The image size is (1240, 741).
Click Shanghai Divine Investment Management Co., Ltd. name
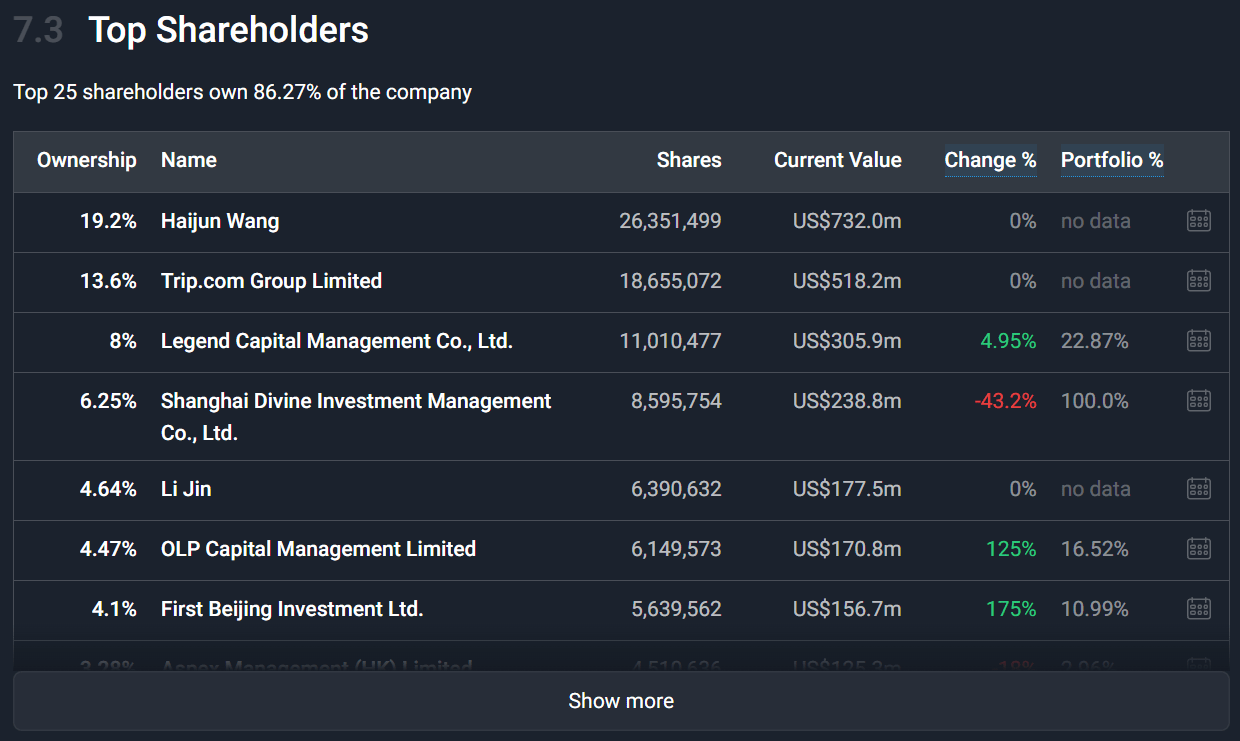356,417
